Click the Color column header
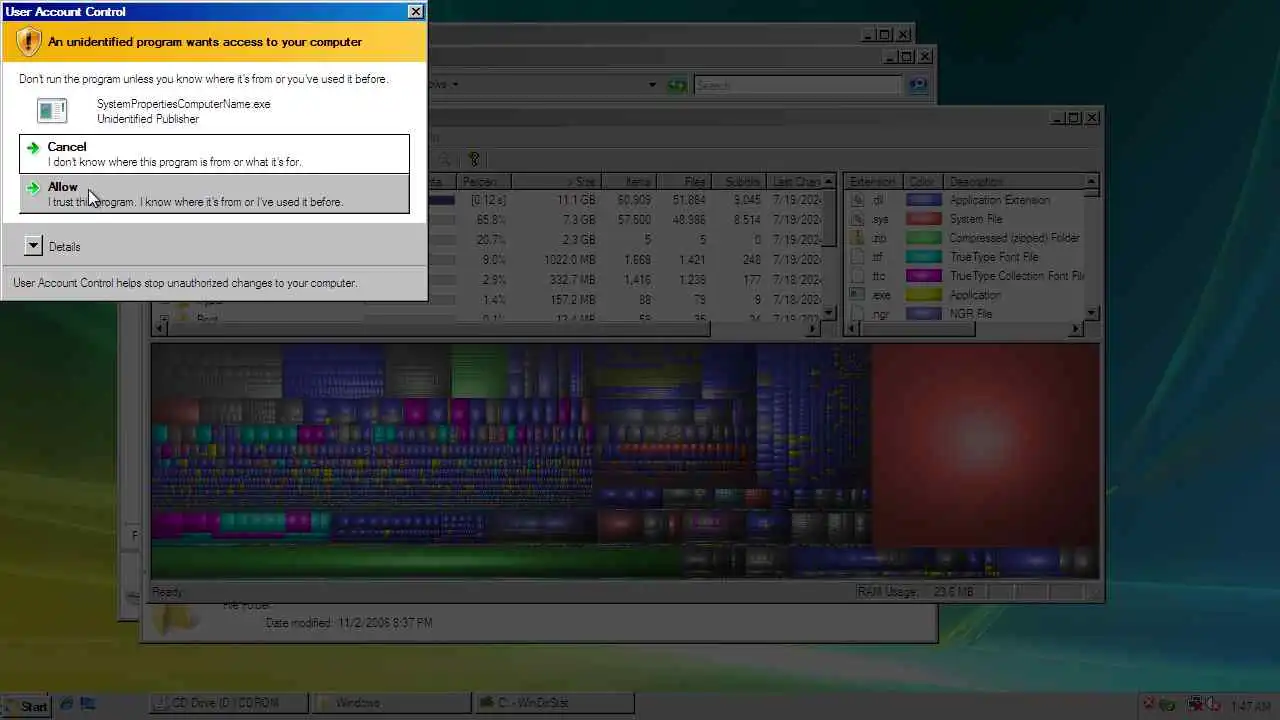 [924, 182]
